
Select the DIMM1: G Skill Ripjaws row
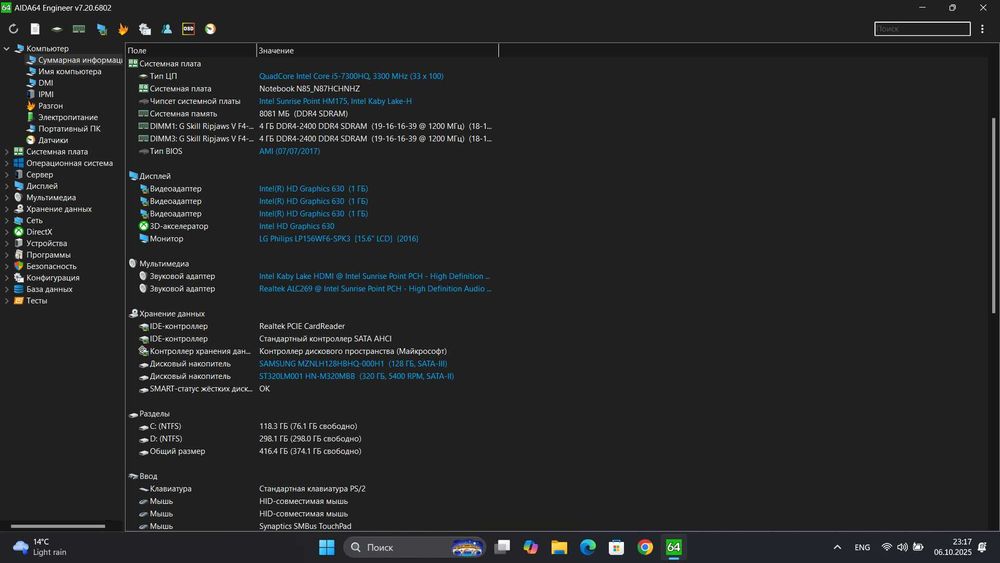click(312, 126)
